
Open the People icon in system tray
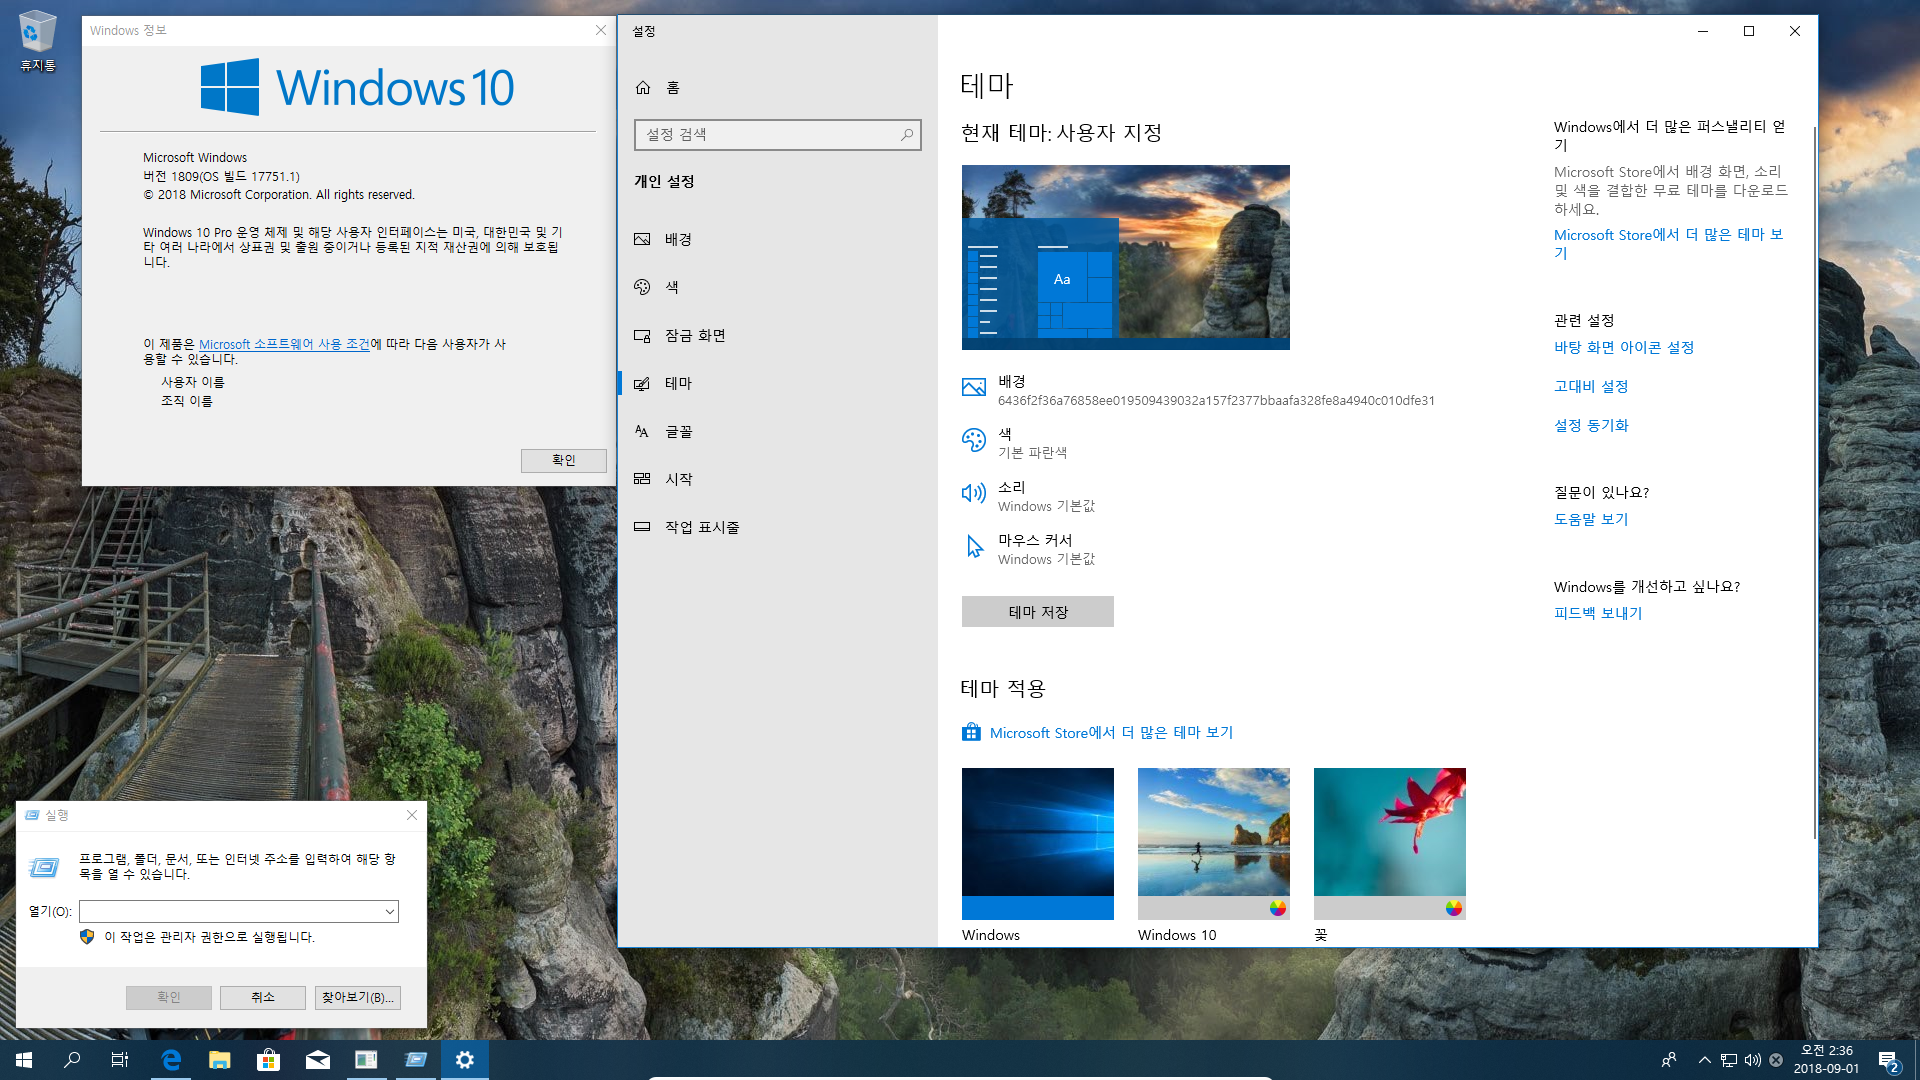pyautogui.click(x=1668, y=1060)
